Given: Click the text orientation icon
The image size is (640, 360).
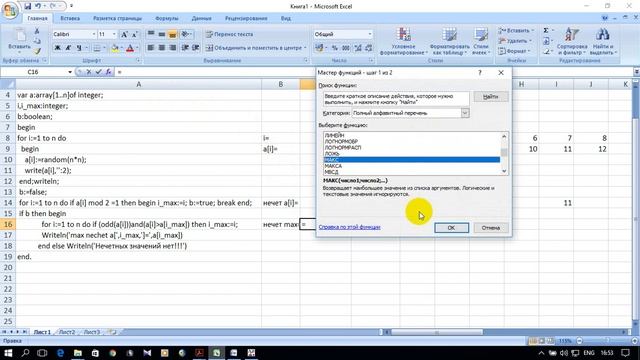Looking at the screenshot, I should [186, 34].
